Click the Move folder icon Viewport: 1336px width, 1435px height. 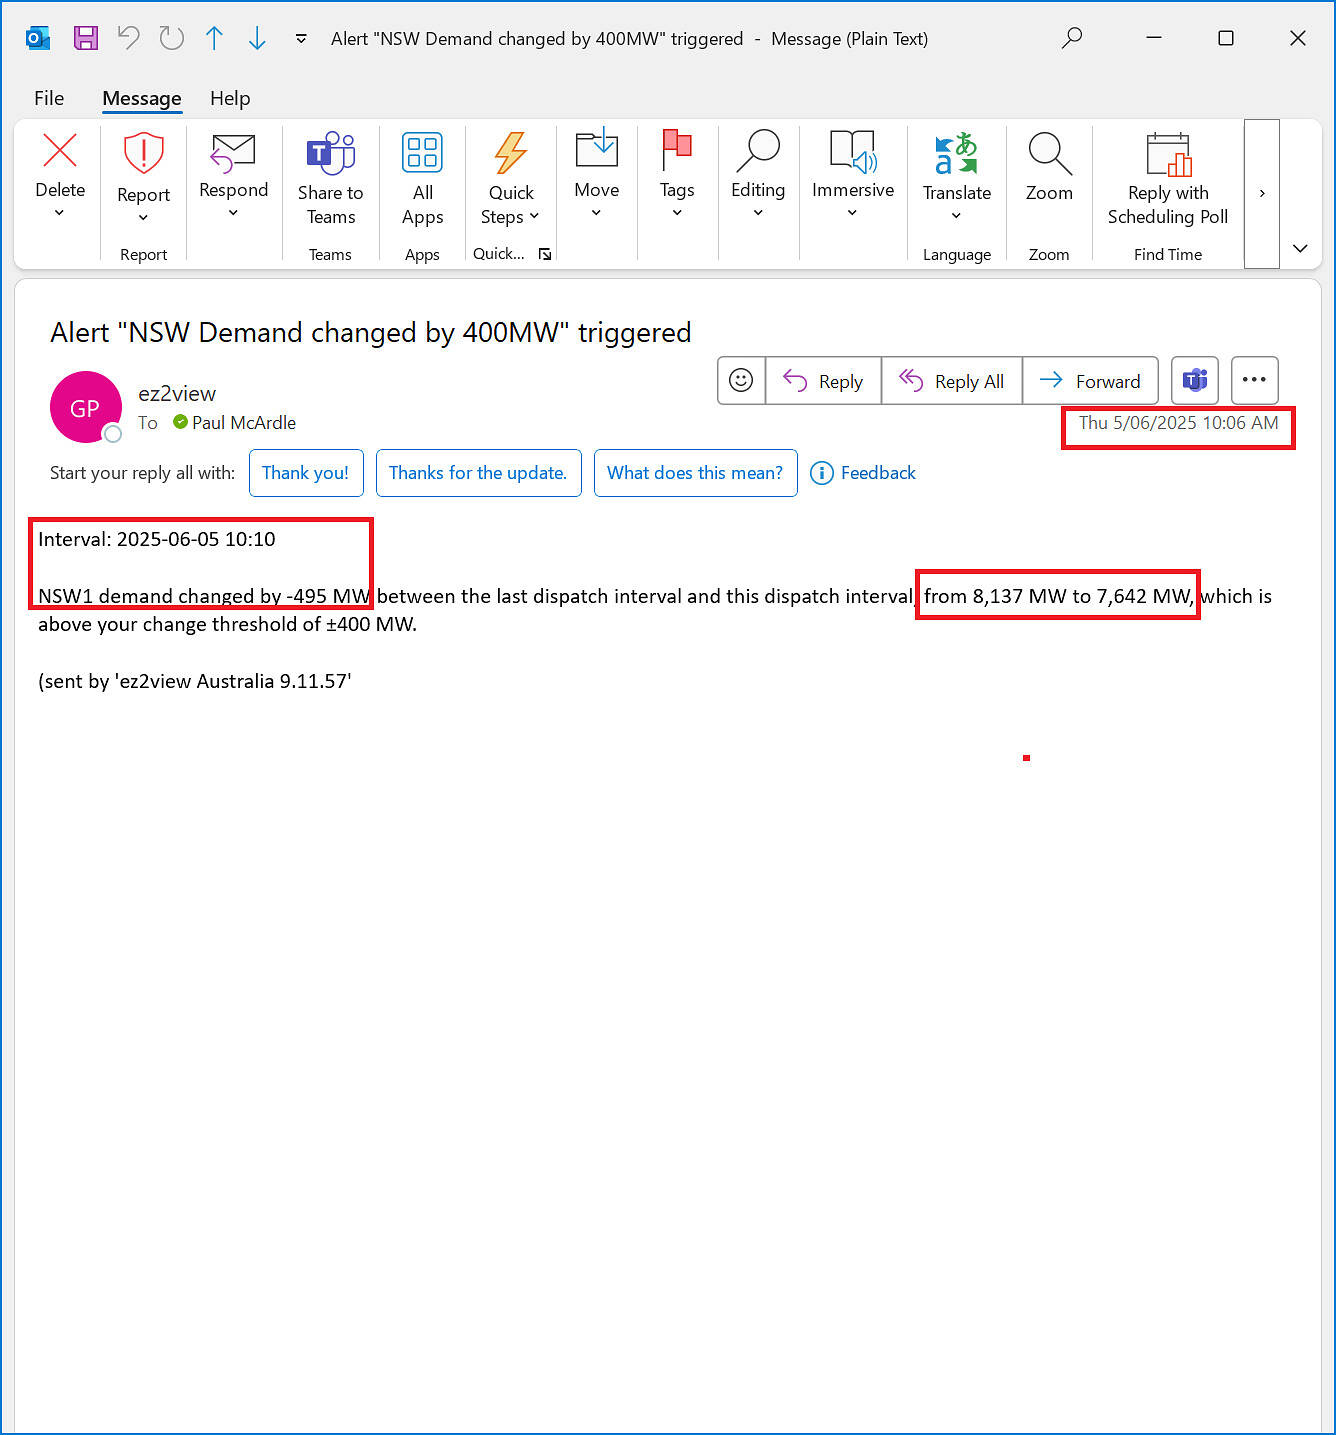(597, 149)
